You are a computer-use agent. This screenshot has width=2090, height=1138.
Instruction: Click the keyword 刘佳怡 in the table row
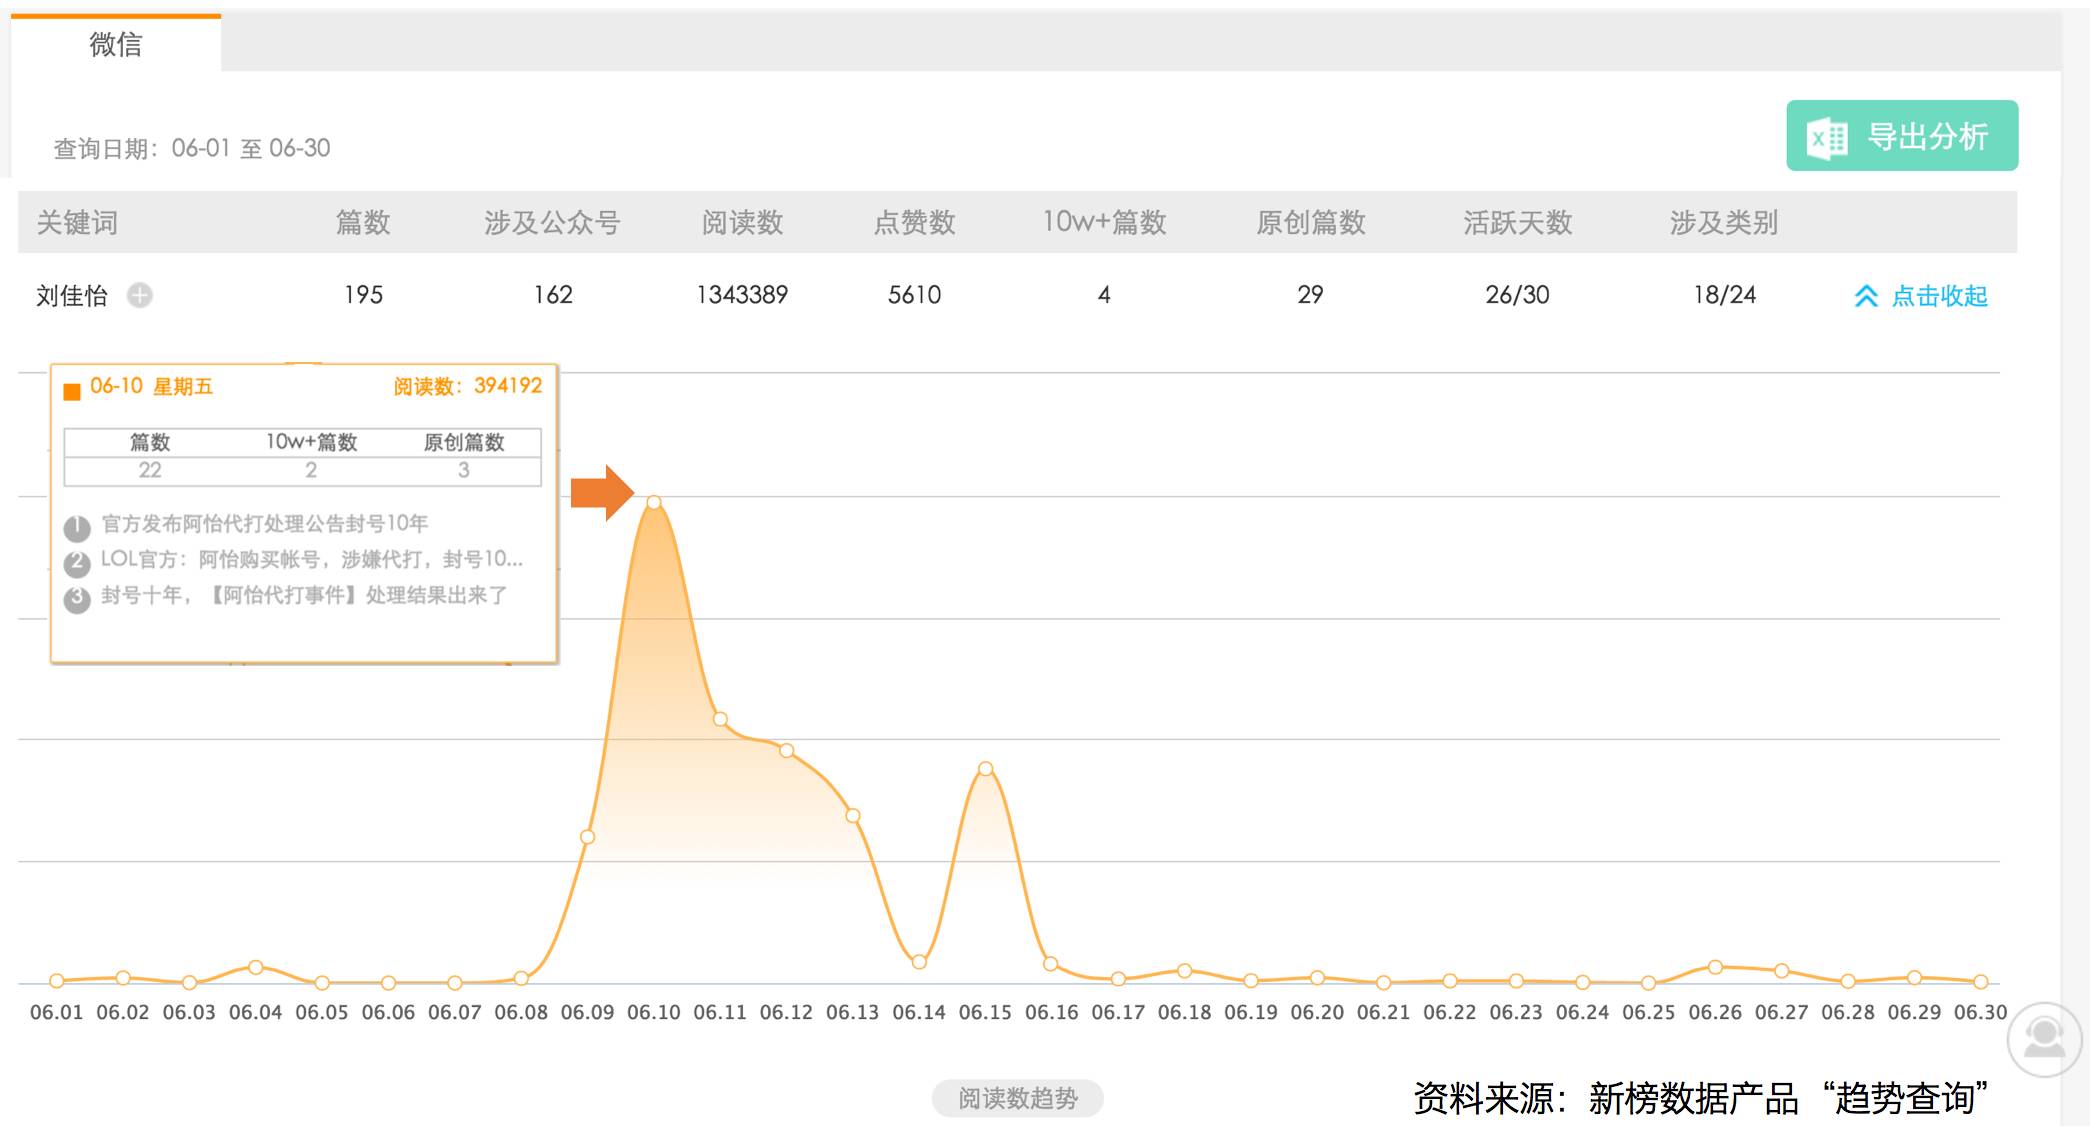(x=72, y=296)
